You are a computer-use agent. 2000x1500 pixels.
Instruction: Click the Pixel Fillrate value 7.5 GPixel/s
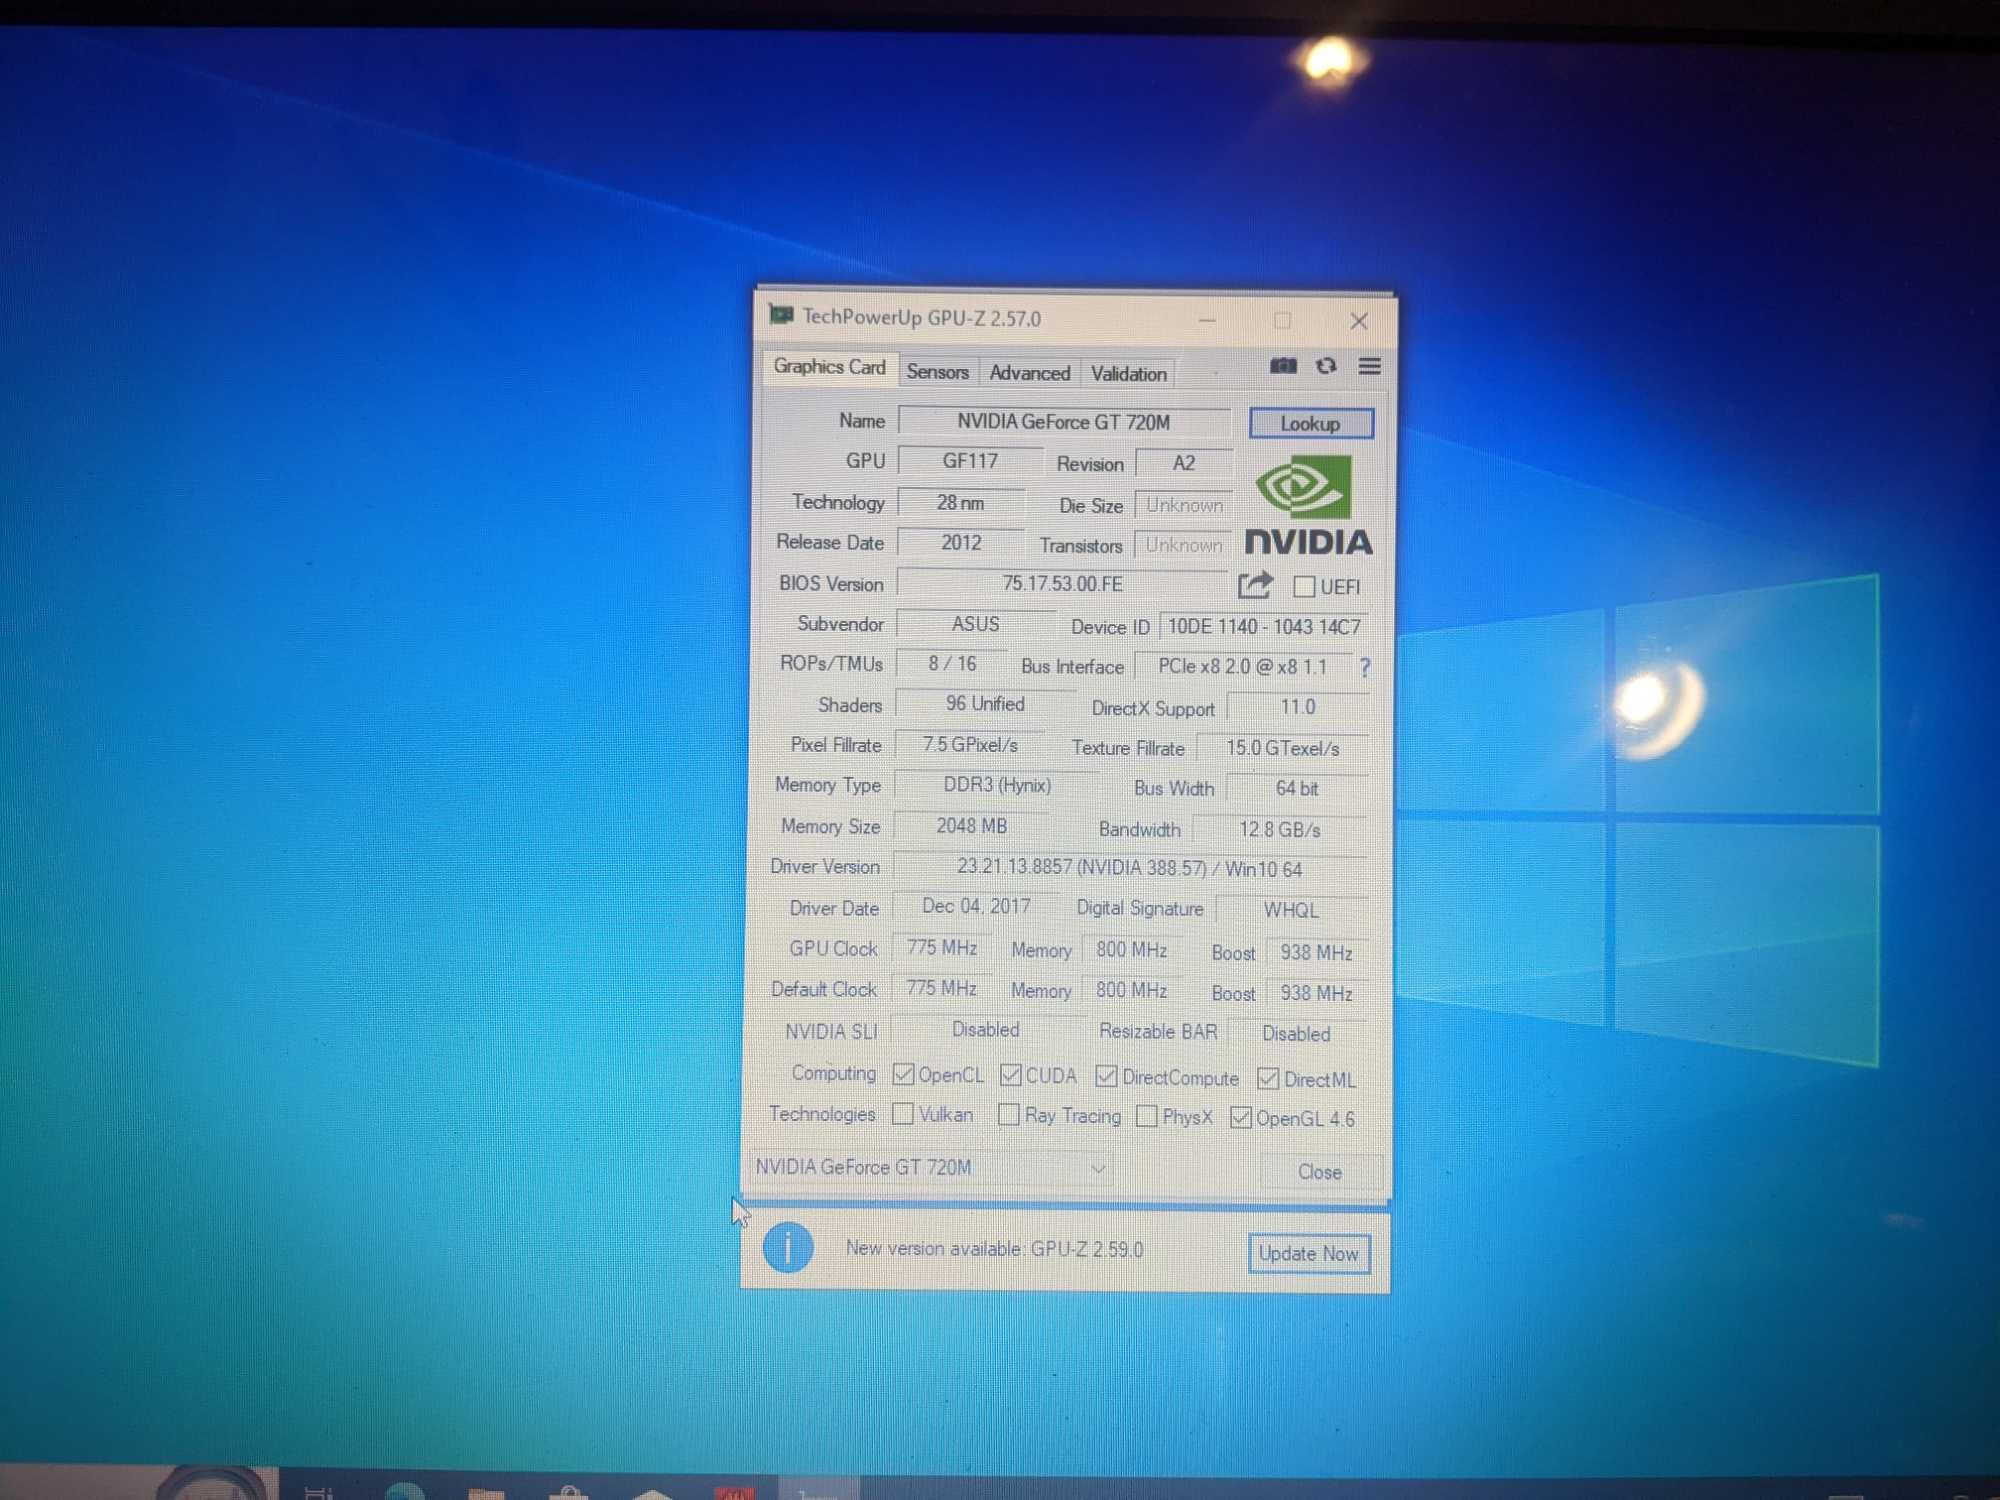pos(969,745)
